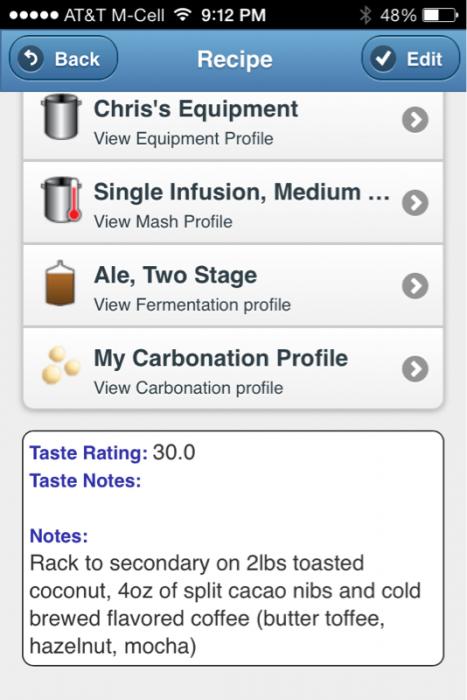The image size is (467, 700).
Task: Open View Equipment Profile row
Action: pyautogui.click(x=233, y=125)
